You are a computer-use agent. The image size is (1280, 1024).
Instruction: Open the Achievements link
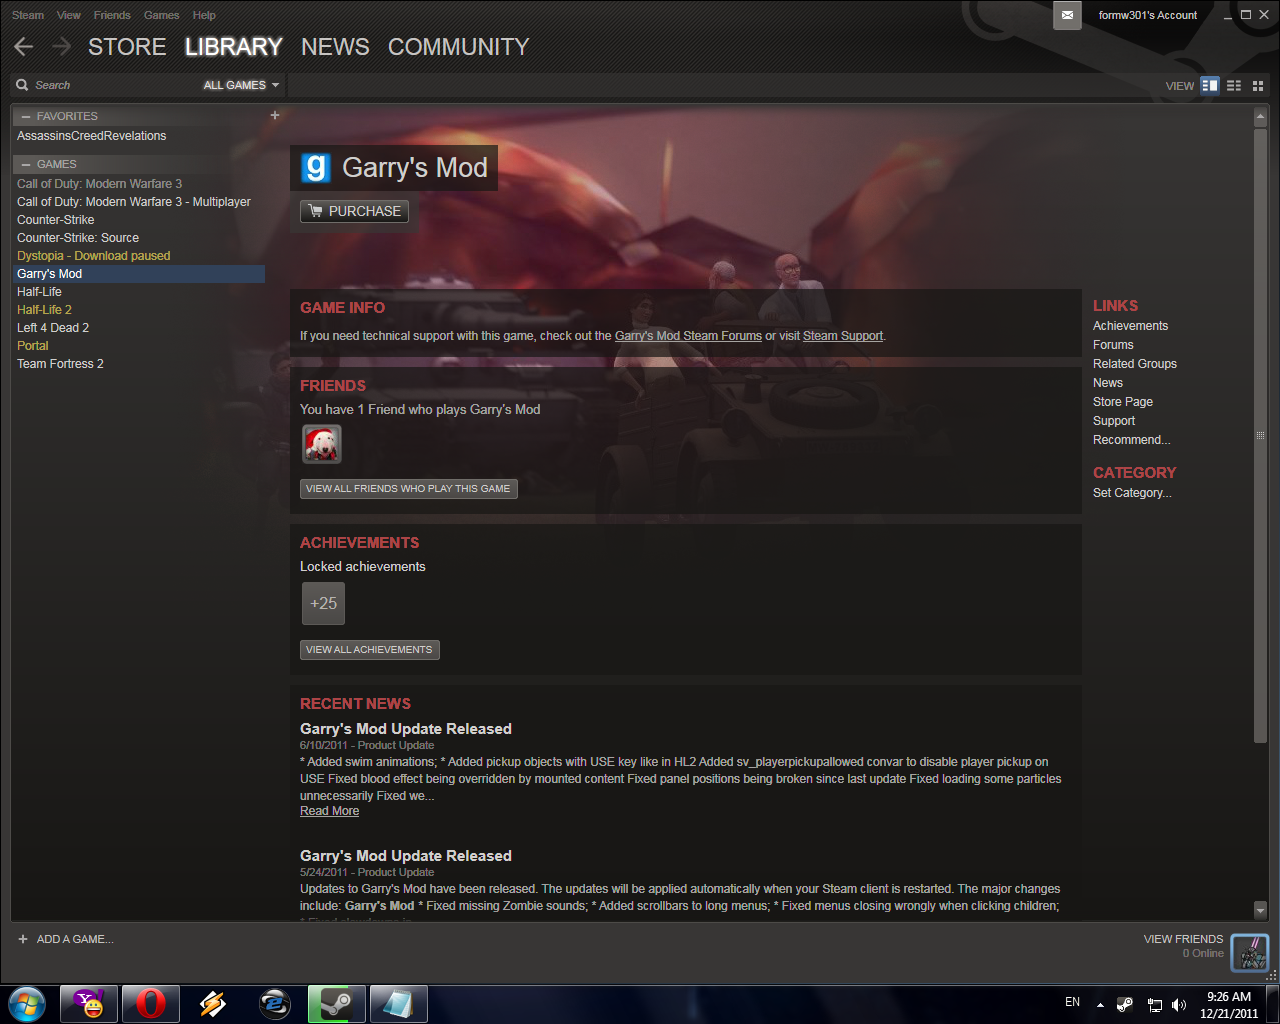pos(1130,326)
